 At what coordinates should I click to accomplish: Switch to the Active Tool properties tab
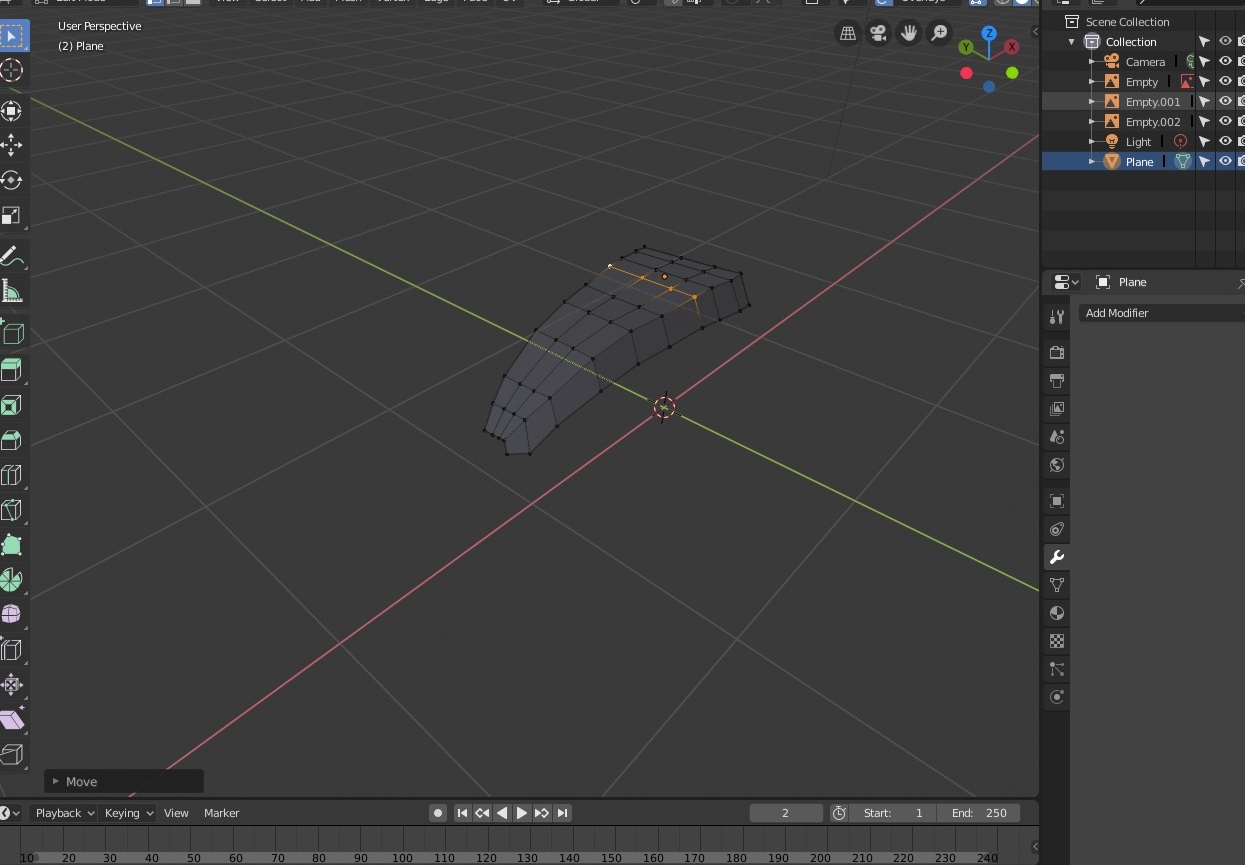(x=1057, y=317)
